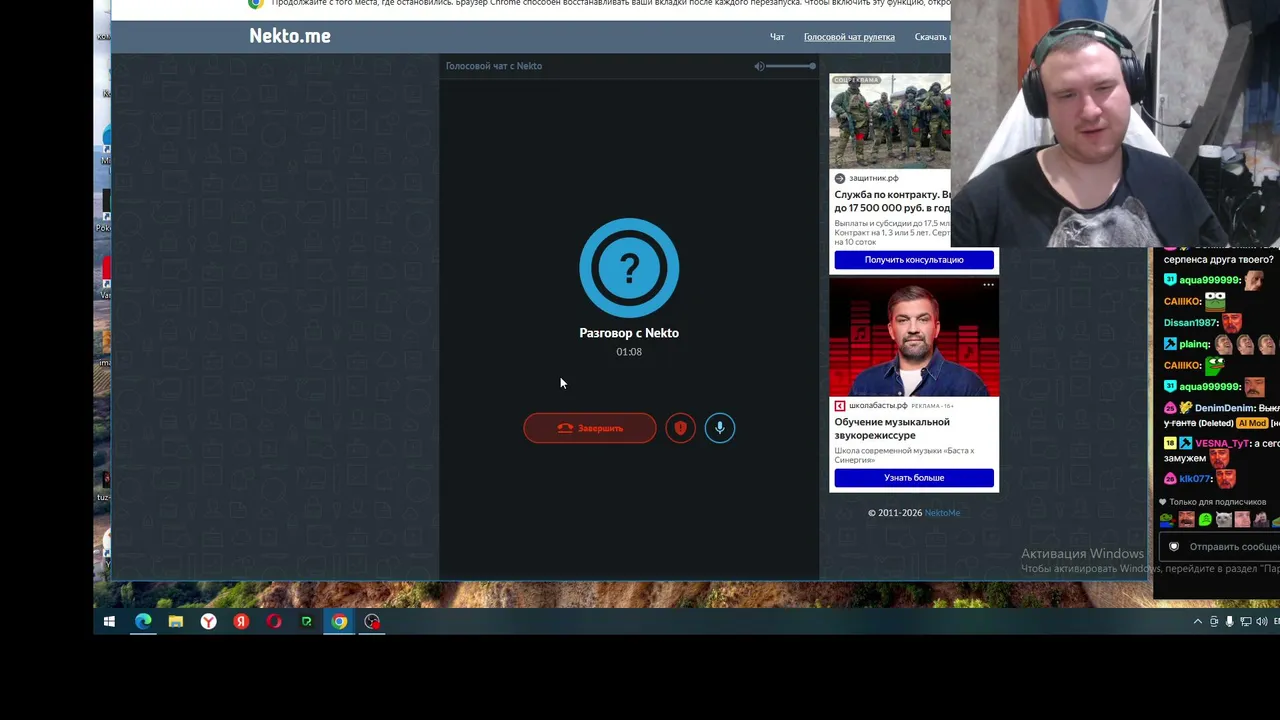Click the Pepe frog emote after the upper CAIIIKO
Viewport: 1280px width, 720px height.
point(1215,300)
